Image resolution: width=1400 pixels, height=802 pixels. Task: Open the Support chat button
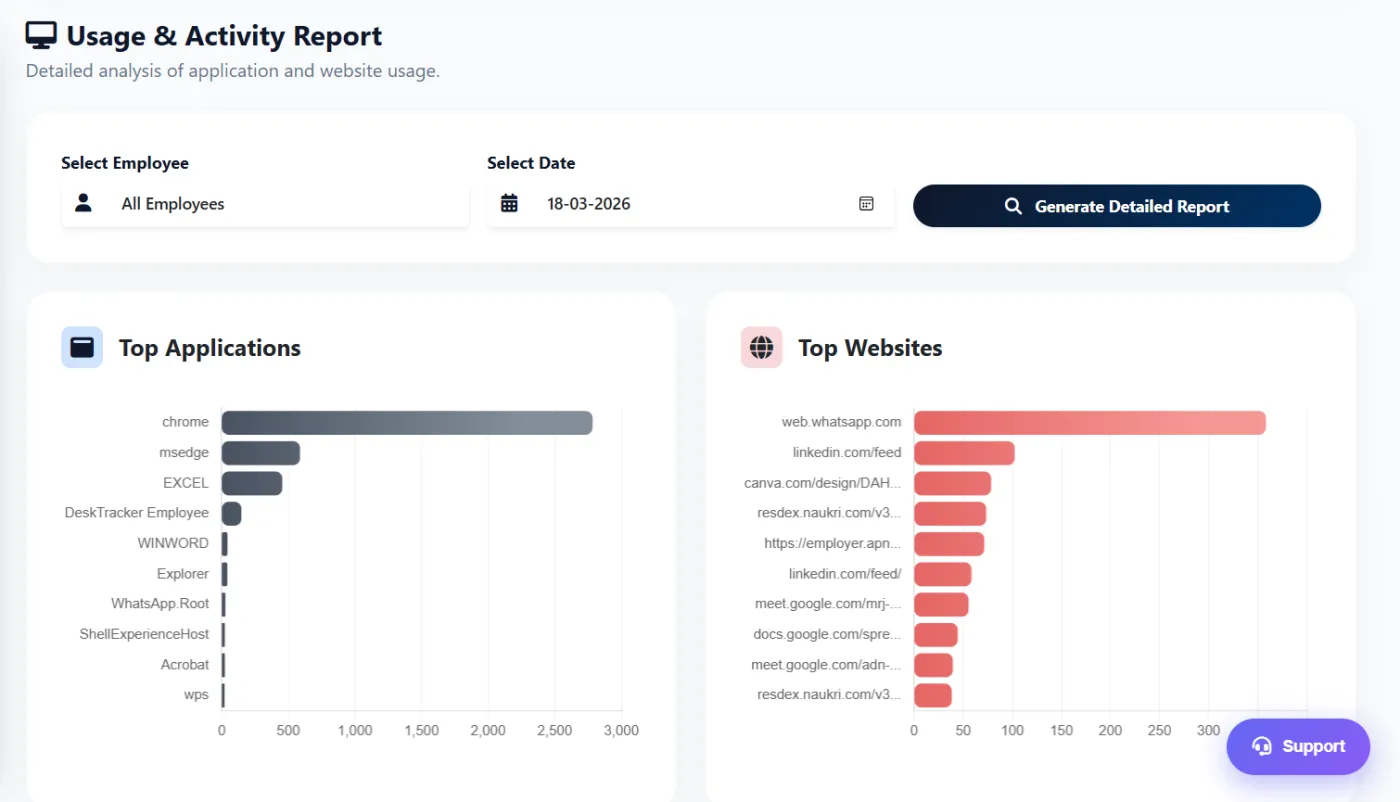tap(1298, 746)
